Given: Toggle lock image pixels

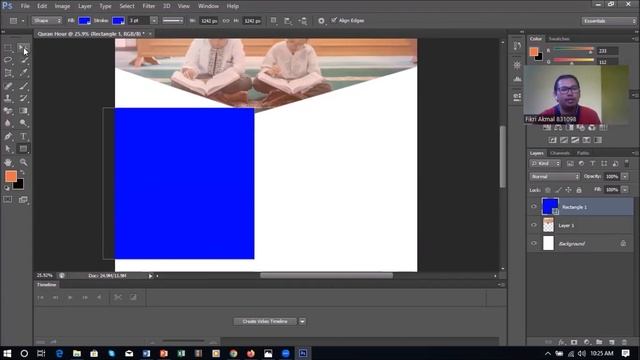Looking at the screenshot, I should point(558,190).
